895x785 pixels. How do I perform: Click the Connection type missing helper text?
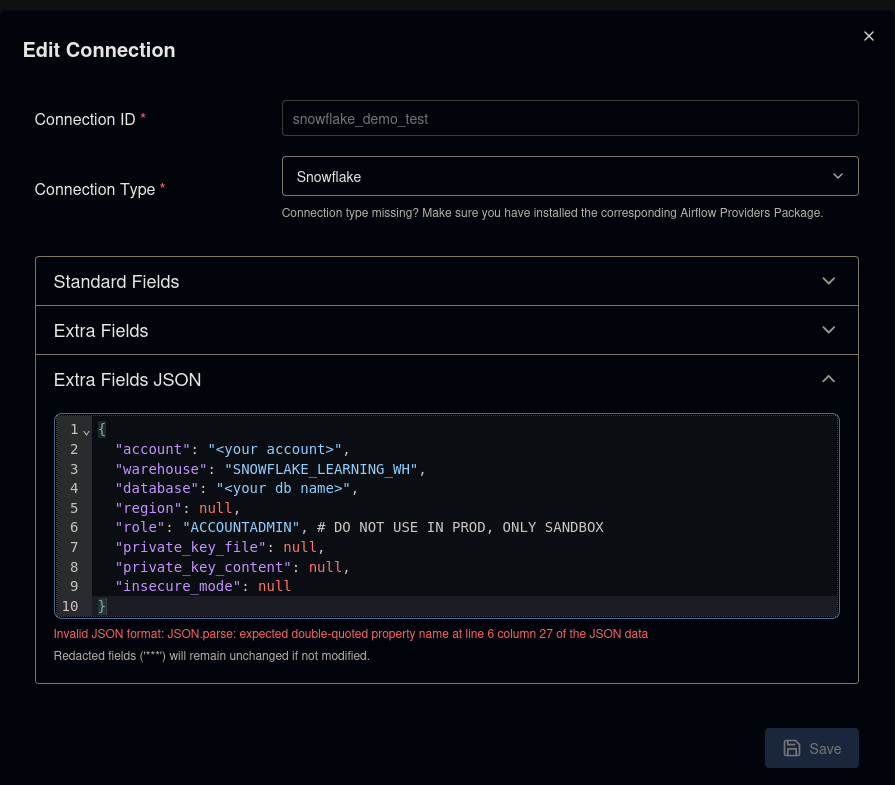tap(552, 213)
